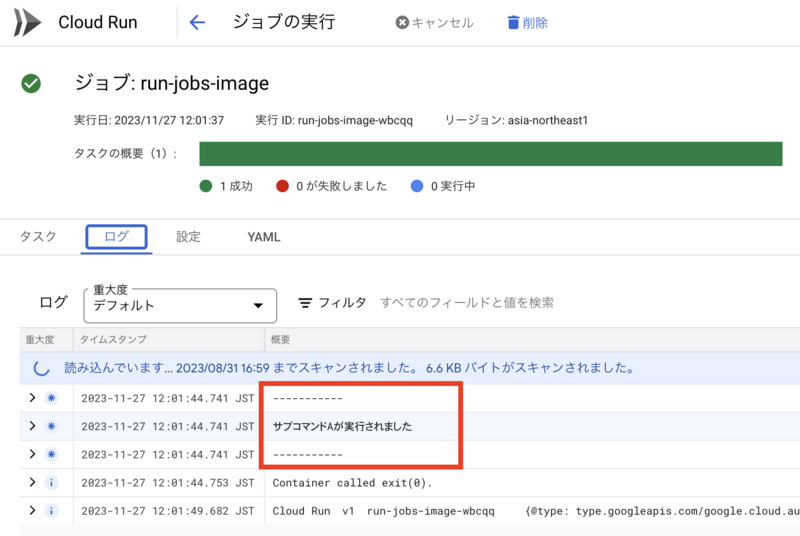This screenshot has height=536, width=800.
Task: Click the info severity icon on Cloud Run v1 row
Action: tap(51, 511)
